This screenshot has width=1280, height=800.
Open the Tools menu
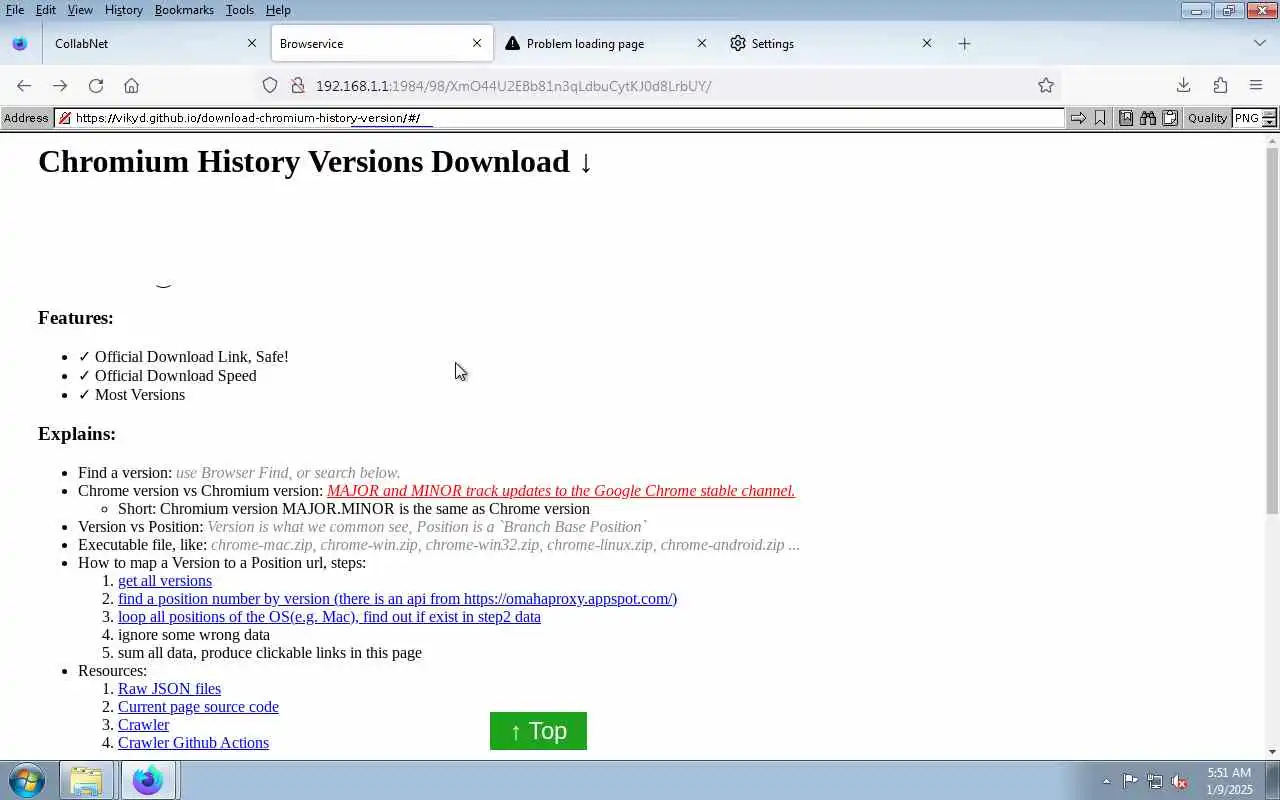point(240,10)
